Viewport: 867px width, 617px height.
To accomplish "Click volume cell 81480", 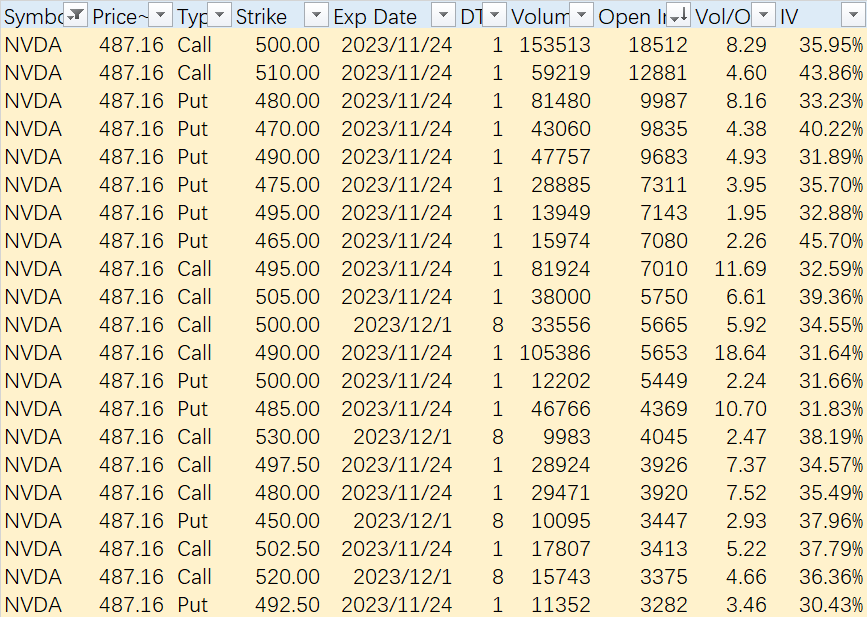I will [x=561, y=101].
